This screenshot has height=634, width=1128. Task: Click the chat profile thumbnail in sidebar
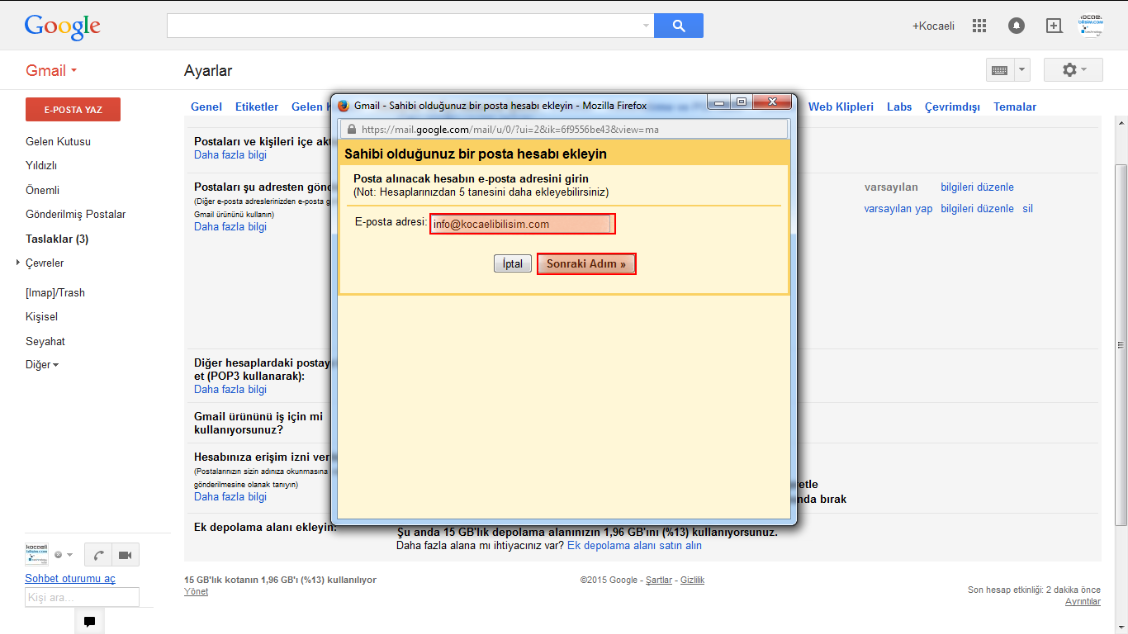pos(37,554)
